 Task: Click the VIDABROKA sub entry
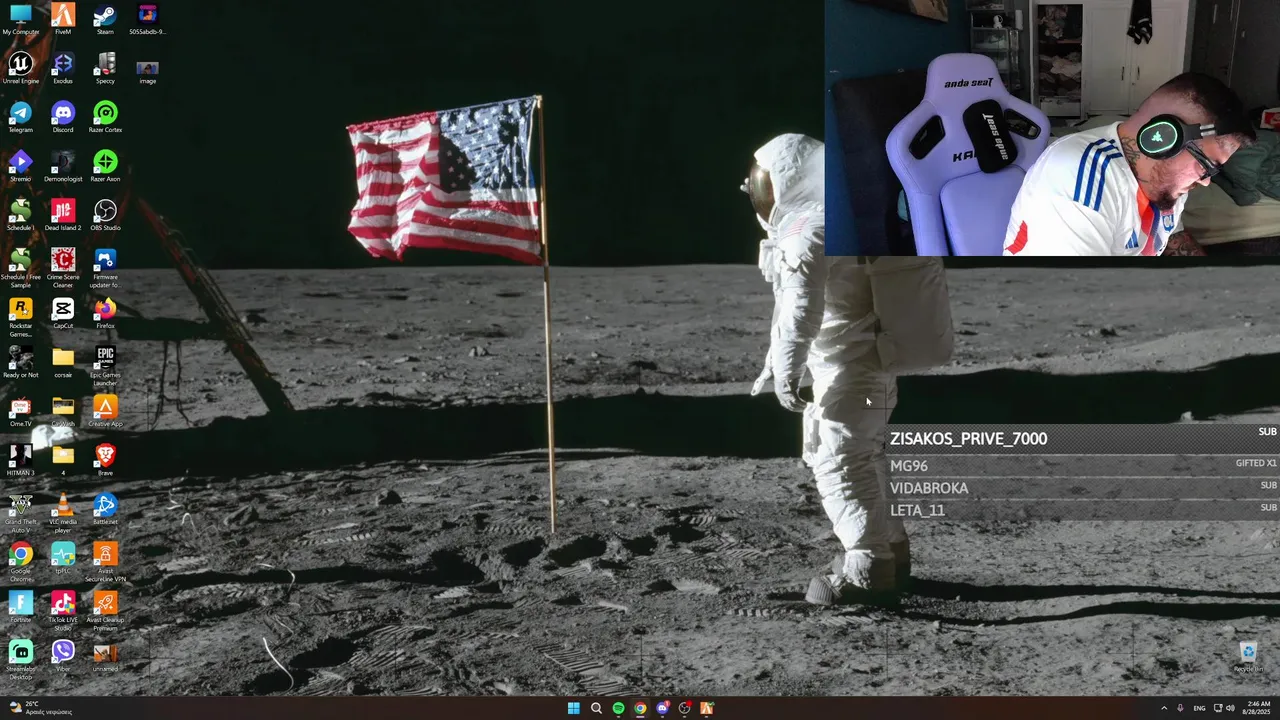pyautogui.click(x=929, y=488)
